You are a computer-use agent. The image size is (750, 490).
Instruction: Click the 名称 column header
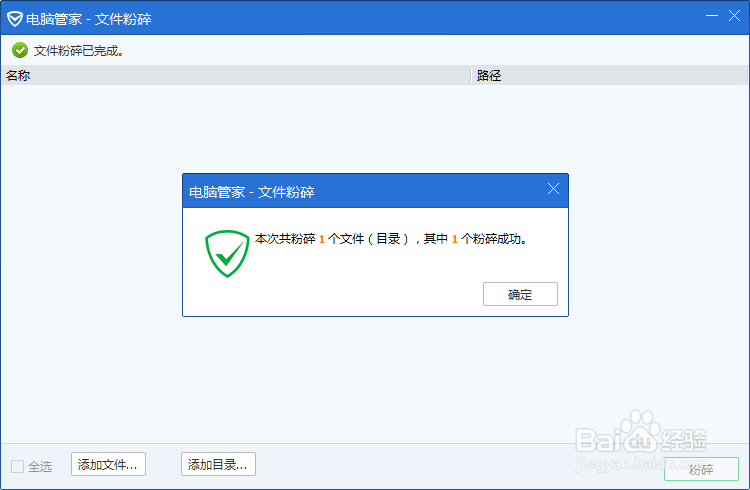point(236,76)
